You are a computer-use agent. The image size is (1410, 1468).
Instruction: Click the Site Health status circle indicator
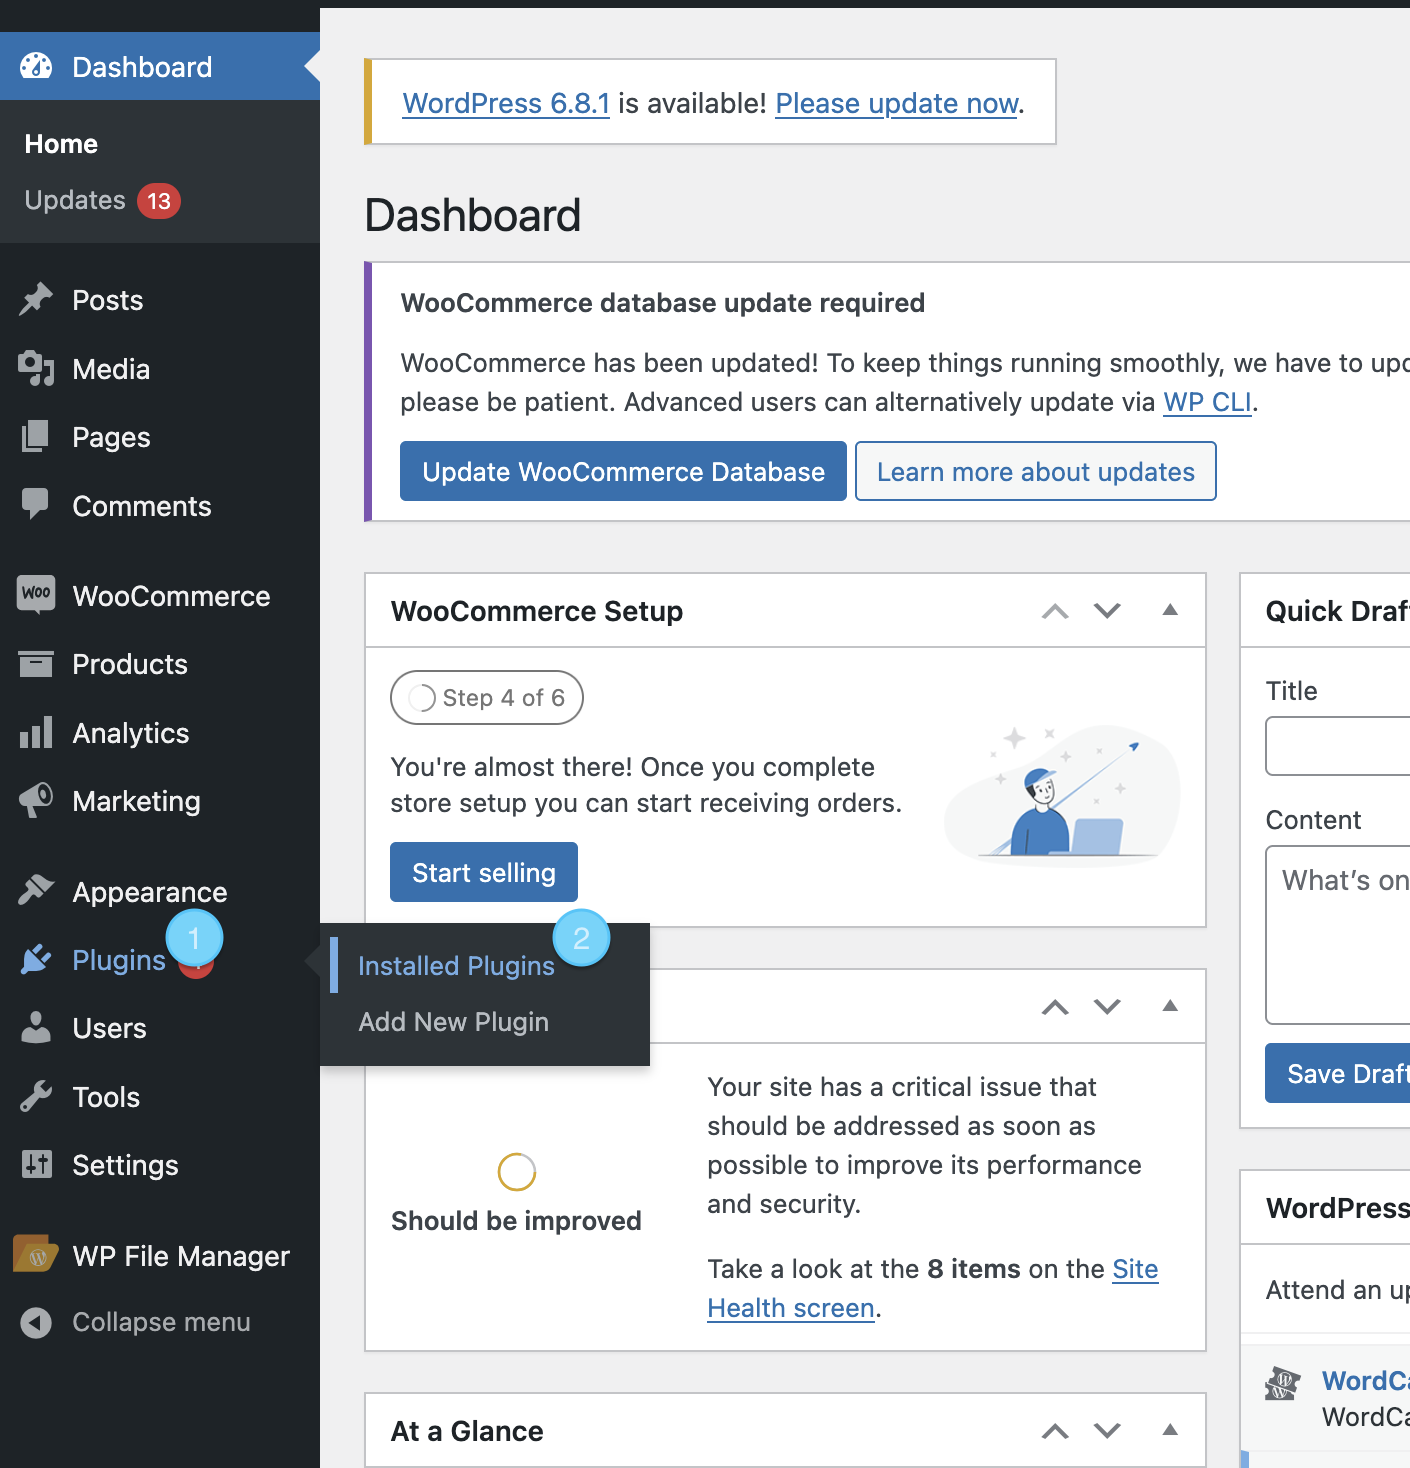(517, 1171)
